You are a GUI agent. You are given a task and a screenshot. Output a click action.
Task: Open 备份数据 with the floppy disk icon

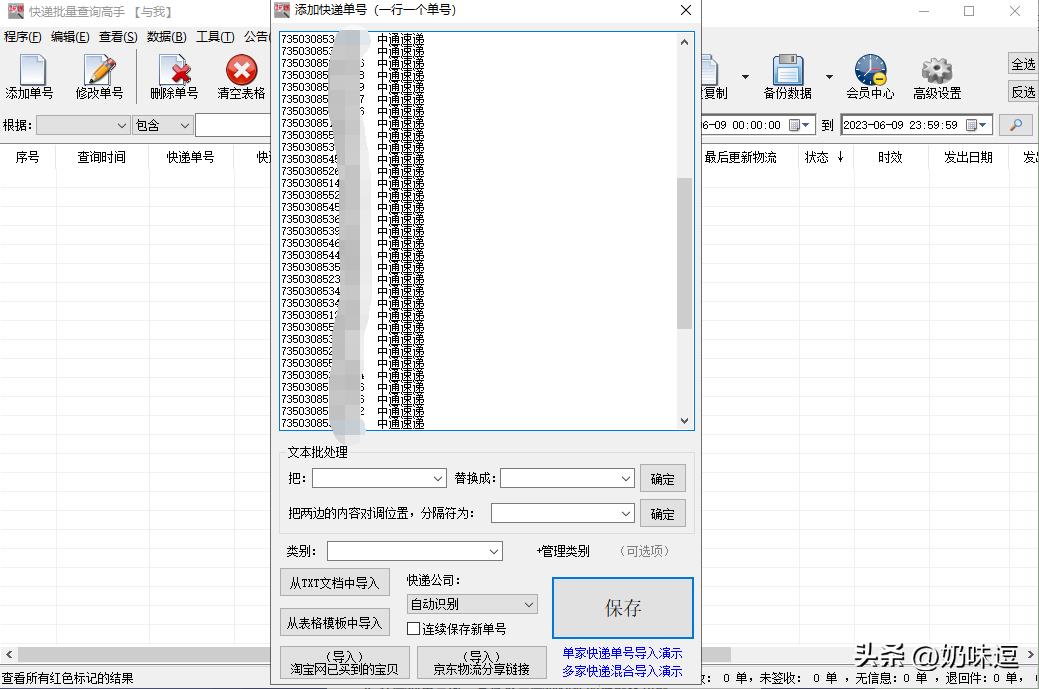click(x=788, y=70)
